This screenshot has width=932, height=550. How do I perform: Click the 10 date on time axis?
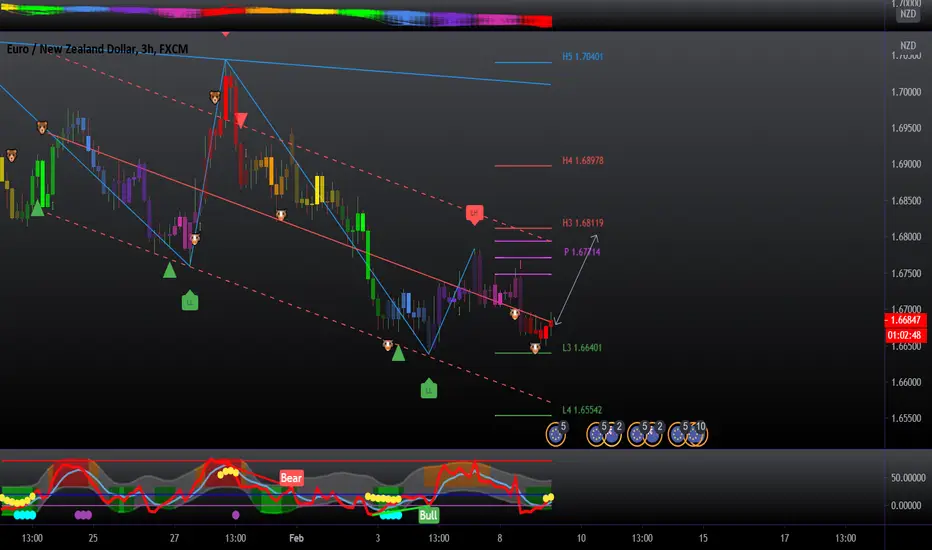pos(581,538)
